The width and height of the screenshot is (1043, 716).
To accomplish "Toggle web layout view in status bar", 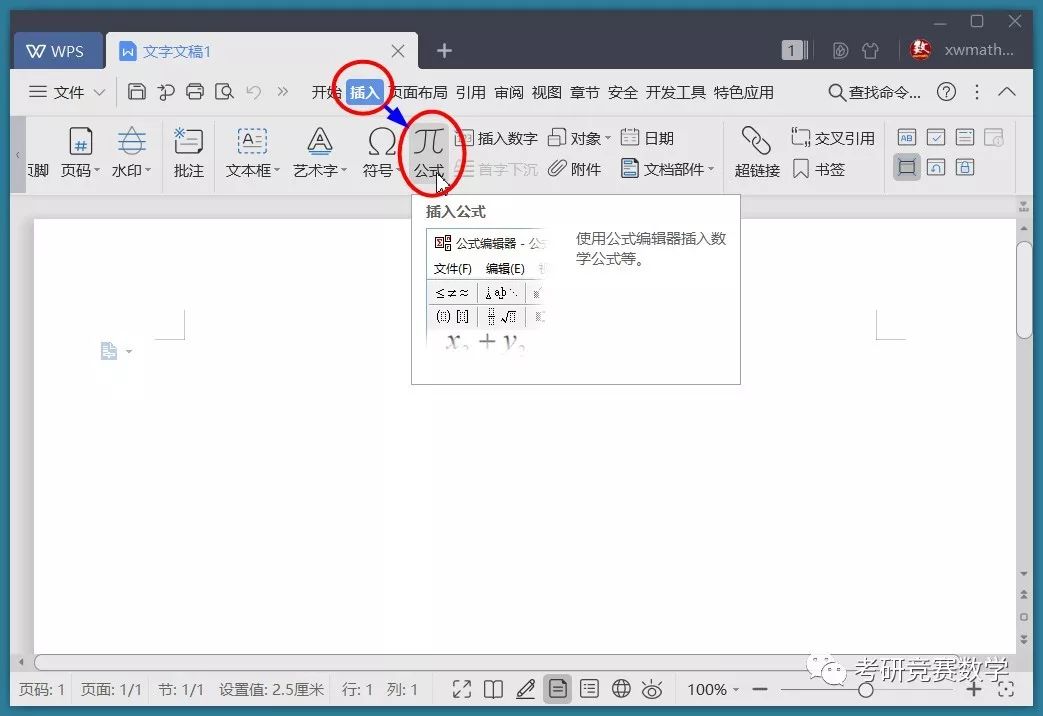I will pos(621,689).
